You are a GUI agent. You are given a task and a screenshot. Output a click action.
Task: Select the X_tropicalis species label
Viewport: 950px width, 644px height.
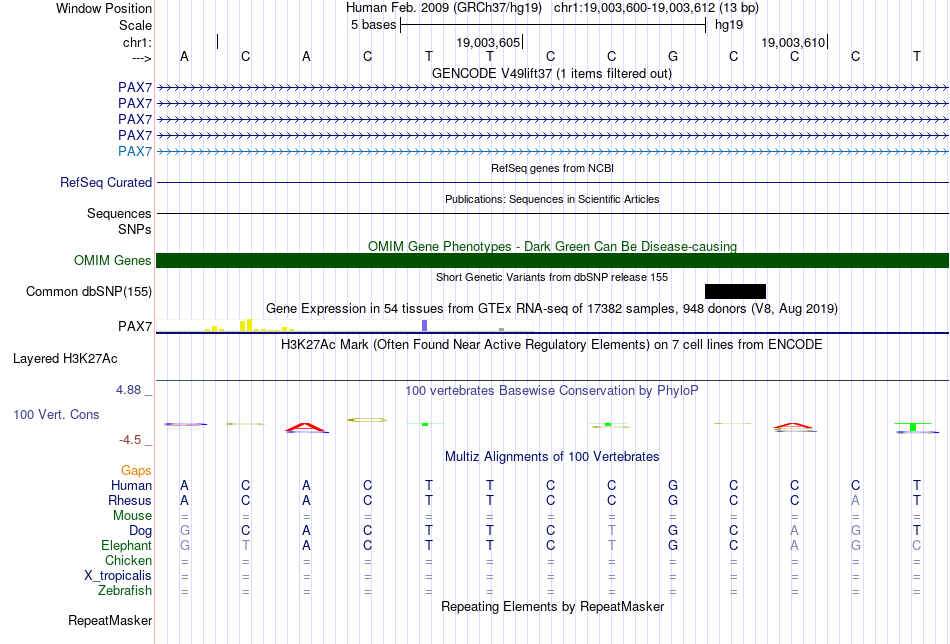click(x=118, y=576)
